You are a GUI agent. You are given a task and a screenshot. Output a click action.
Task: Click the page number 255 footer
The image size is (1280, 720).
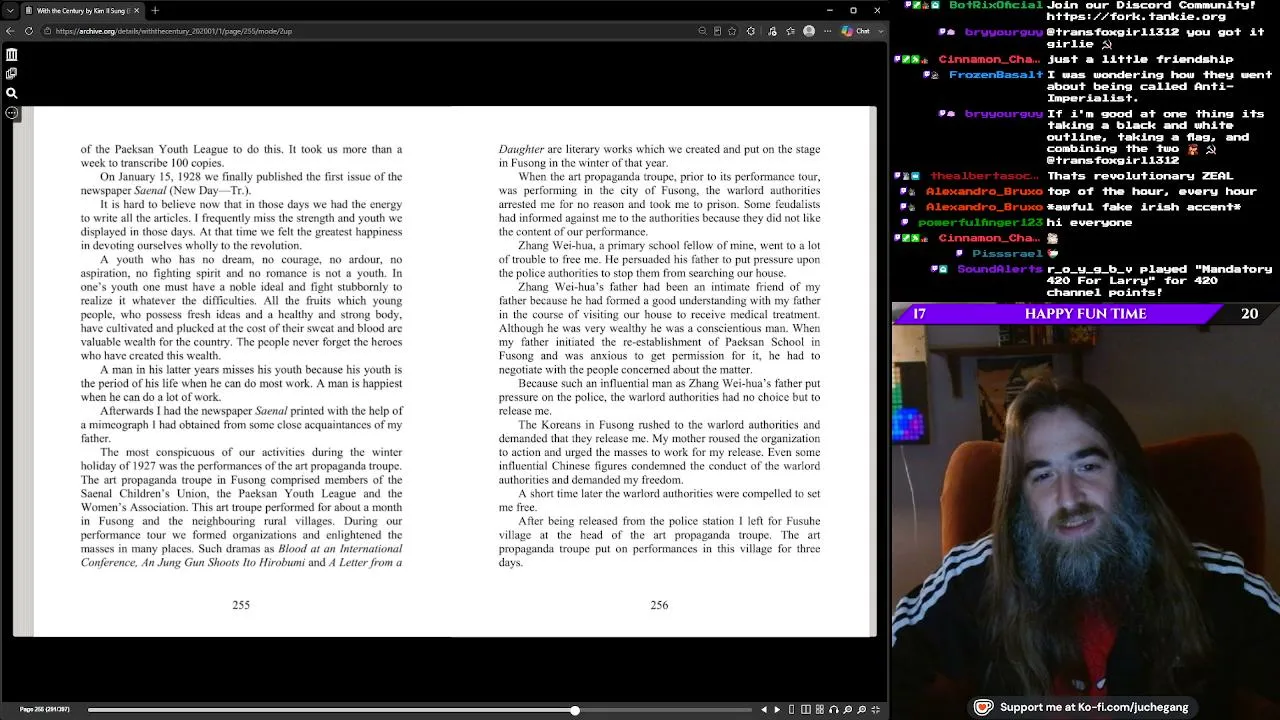(x=241, y=605)
